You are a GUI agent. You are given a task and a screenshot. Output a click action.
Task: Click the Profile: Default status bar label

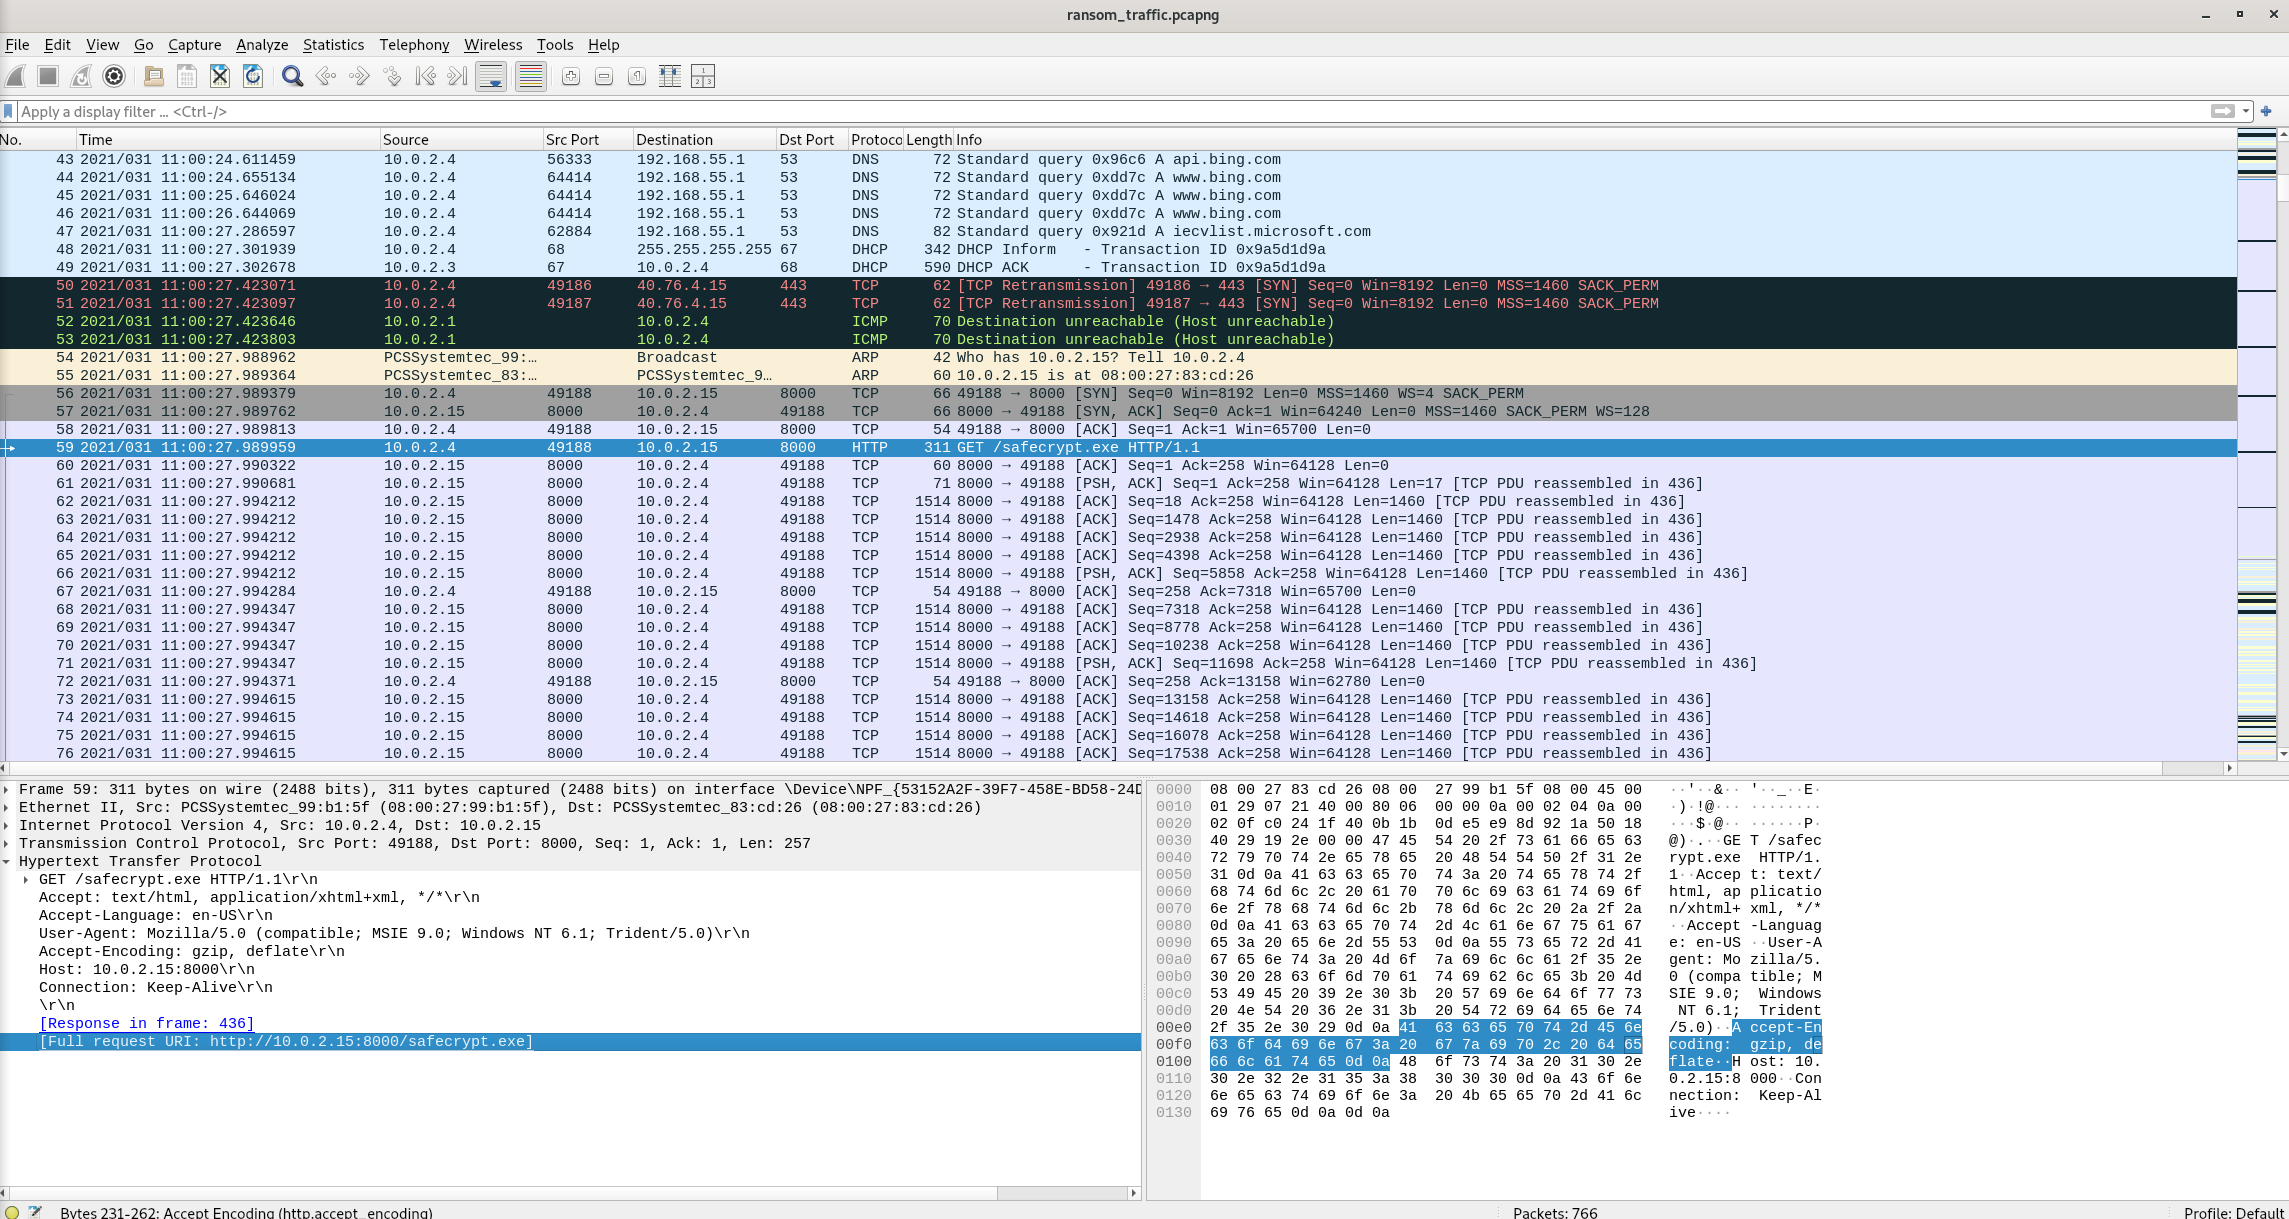coord(2233,1212)
